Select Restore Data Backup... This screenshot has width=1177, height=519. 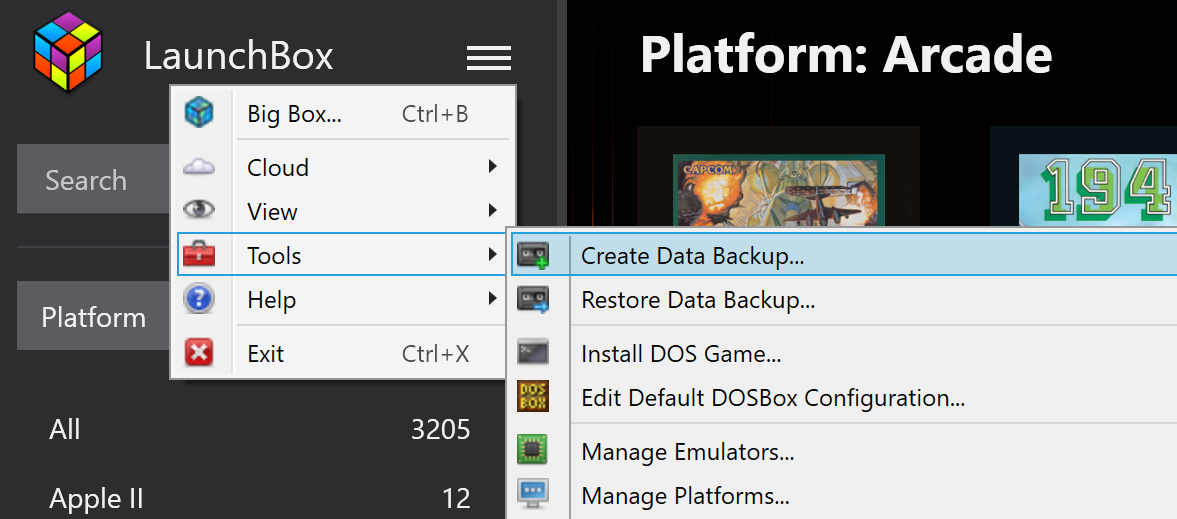(x=844, y=300)
